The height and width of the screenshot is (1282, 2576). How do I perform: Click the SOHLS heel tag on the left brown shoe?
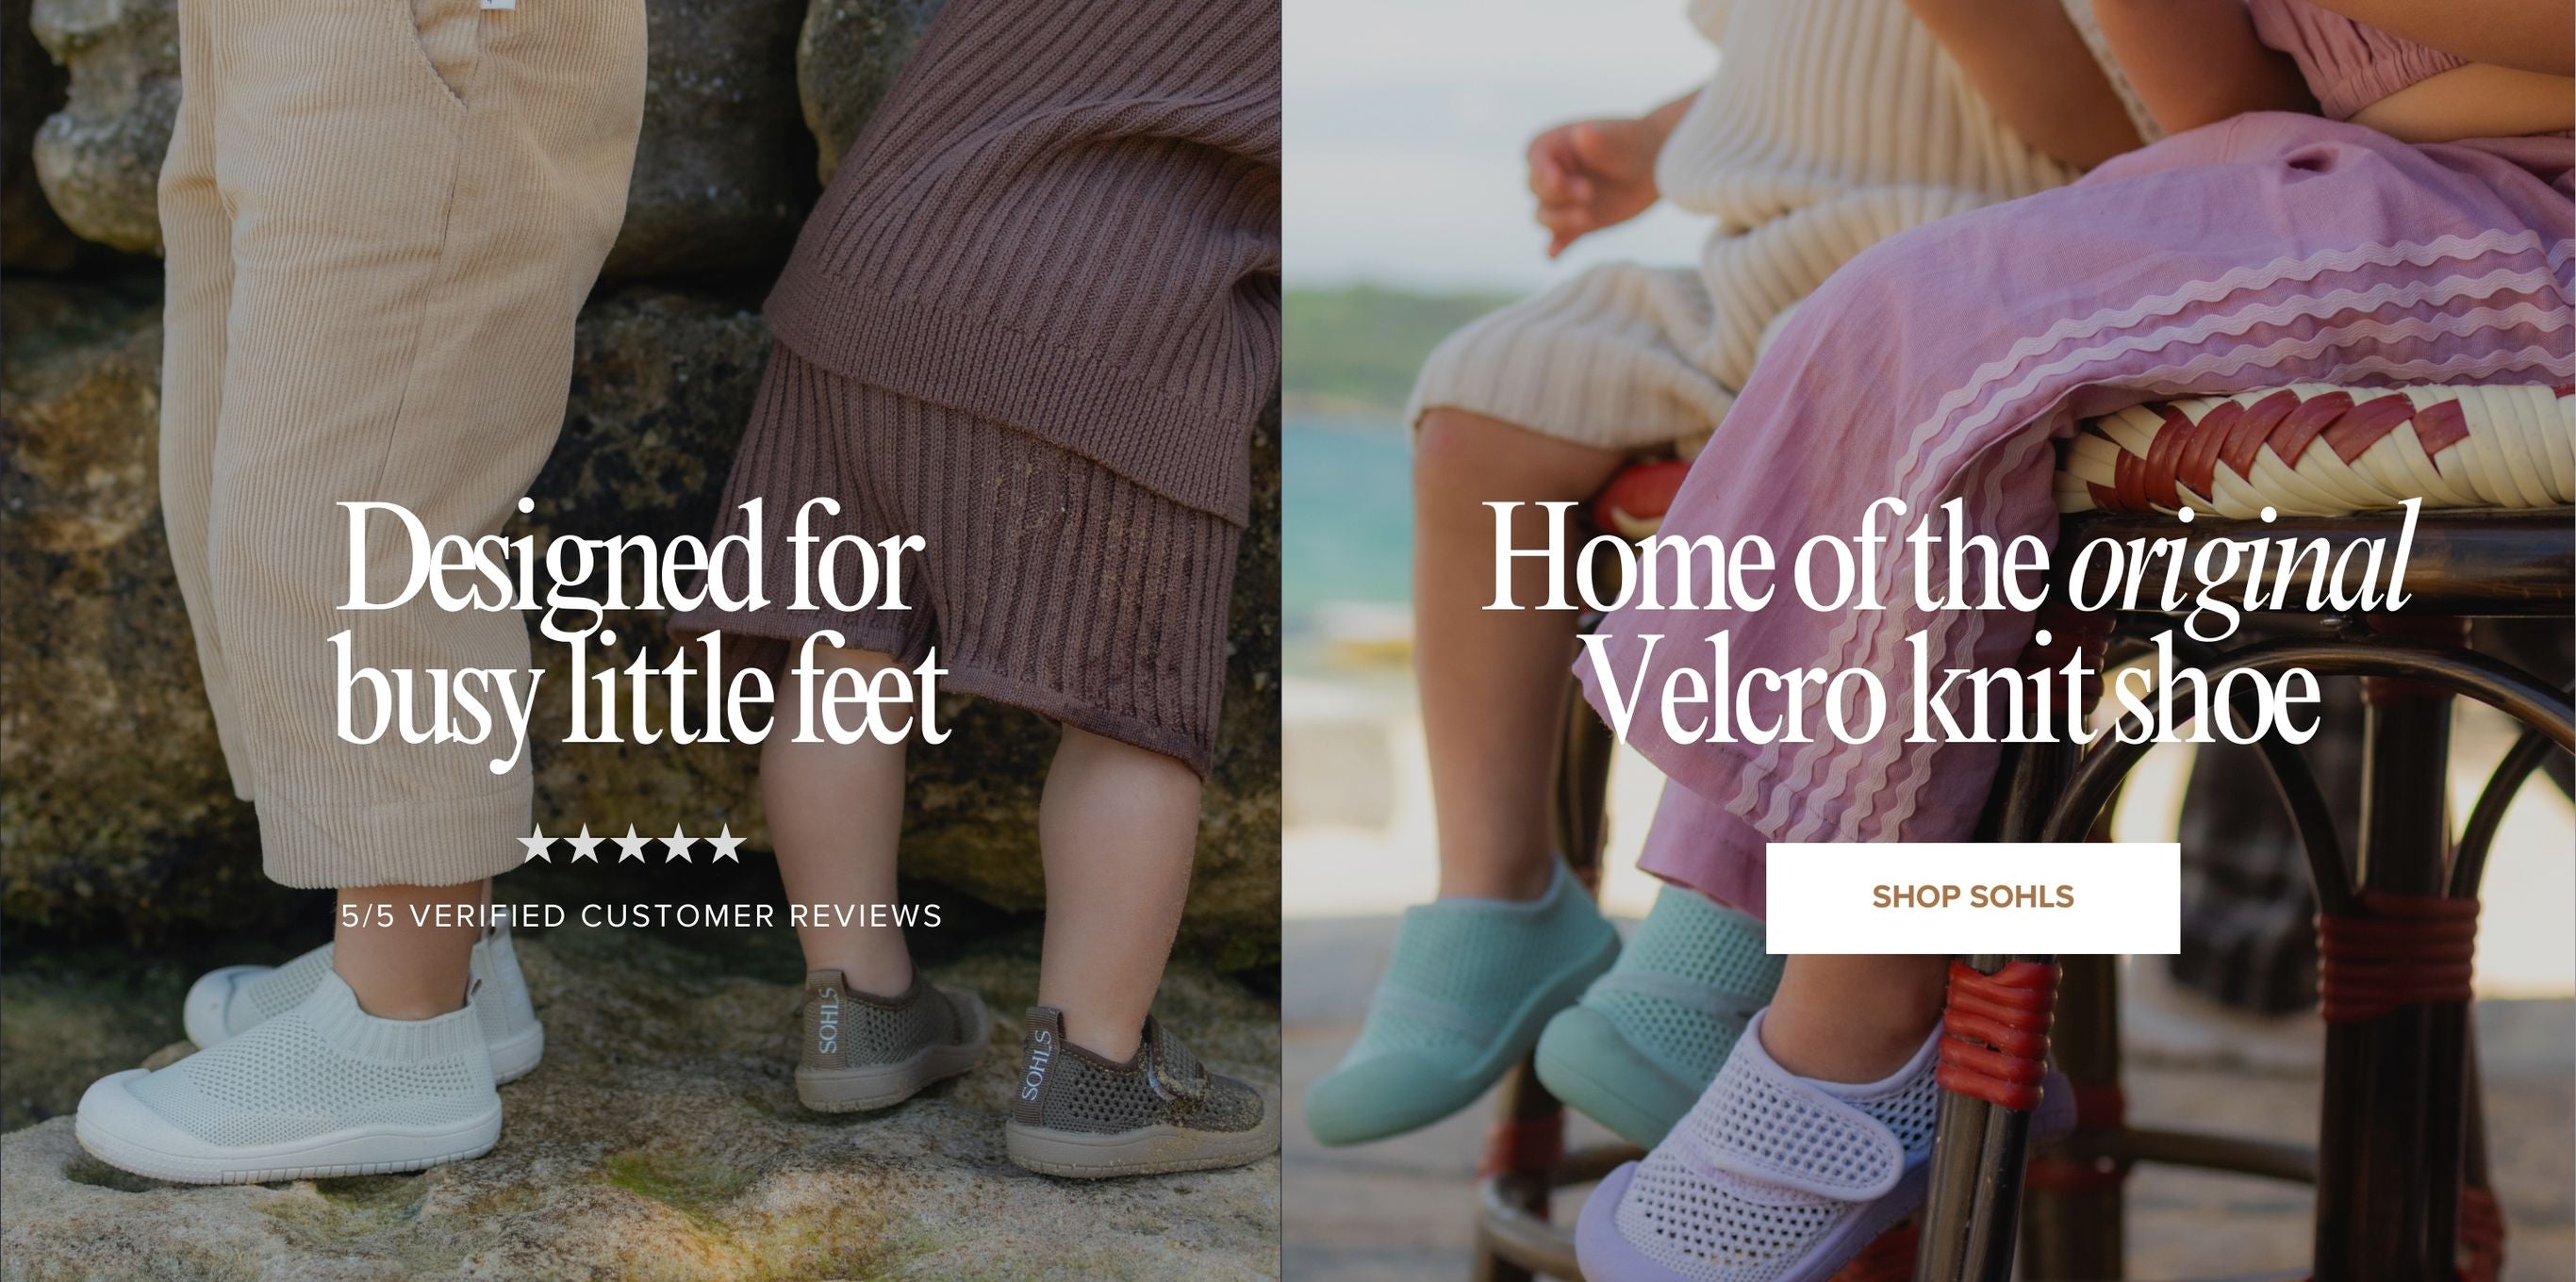pyautogui.click(x=828, y=1019)
